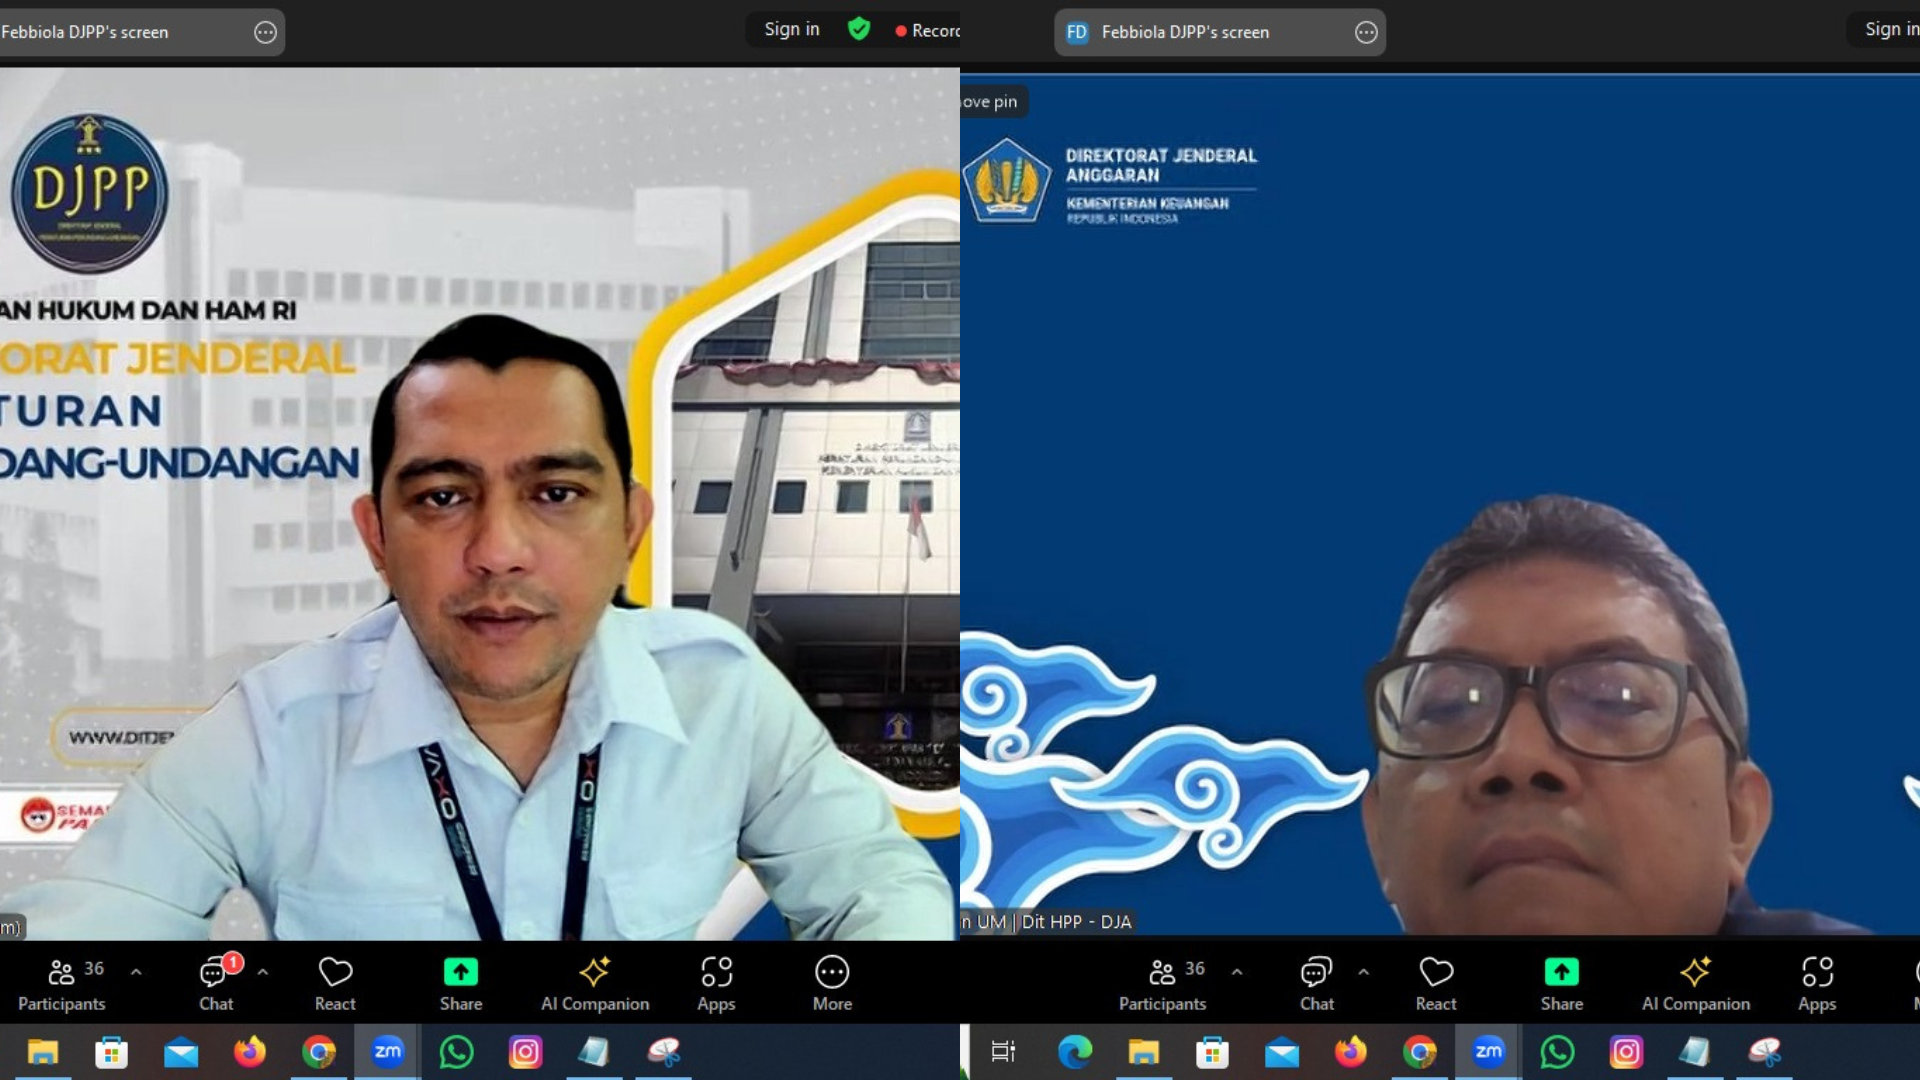Open Mail app on right taskbar
This screenshot has height=1080, width=1920.
1282,1052
